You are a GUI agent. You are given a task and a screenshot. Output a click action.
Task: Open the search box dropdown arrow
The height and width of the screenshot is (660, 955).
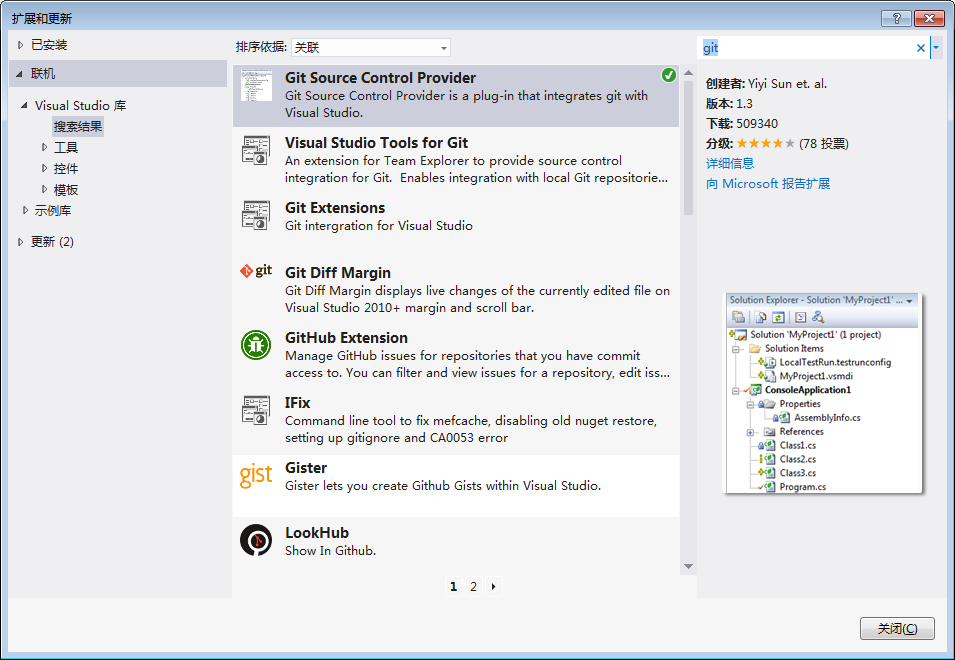tap(936, 47)
